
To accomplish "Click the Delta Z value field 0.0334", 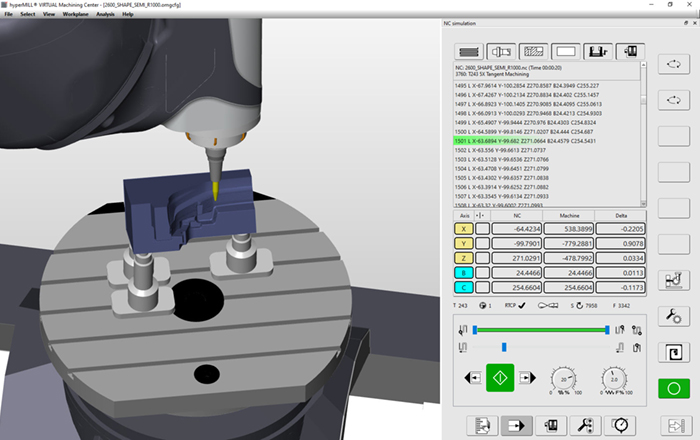I will (621, 258).
